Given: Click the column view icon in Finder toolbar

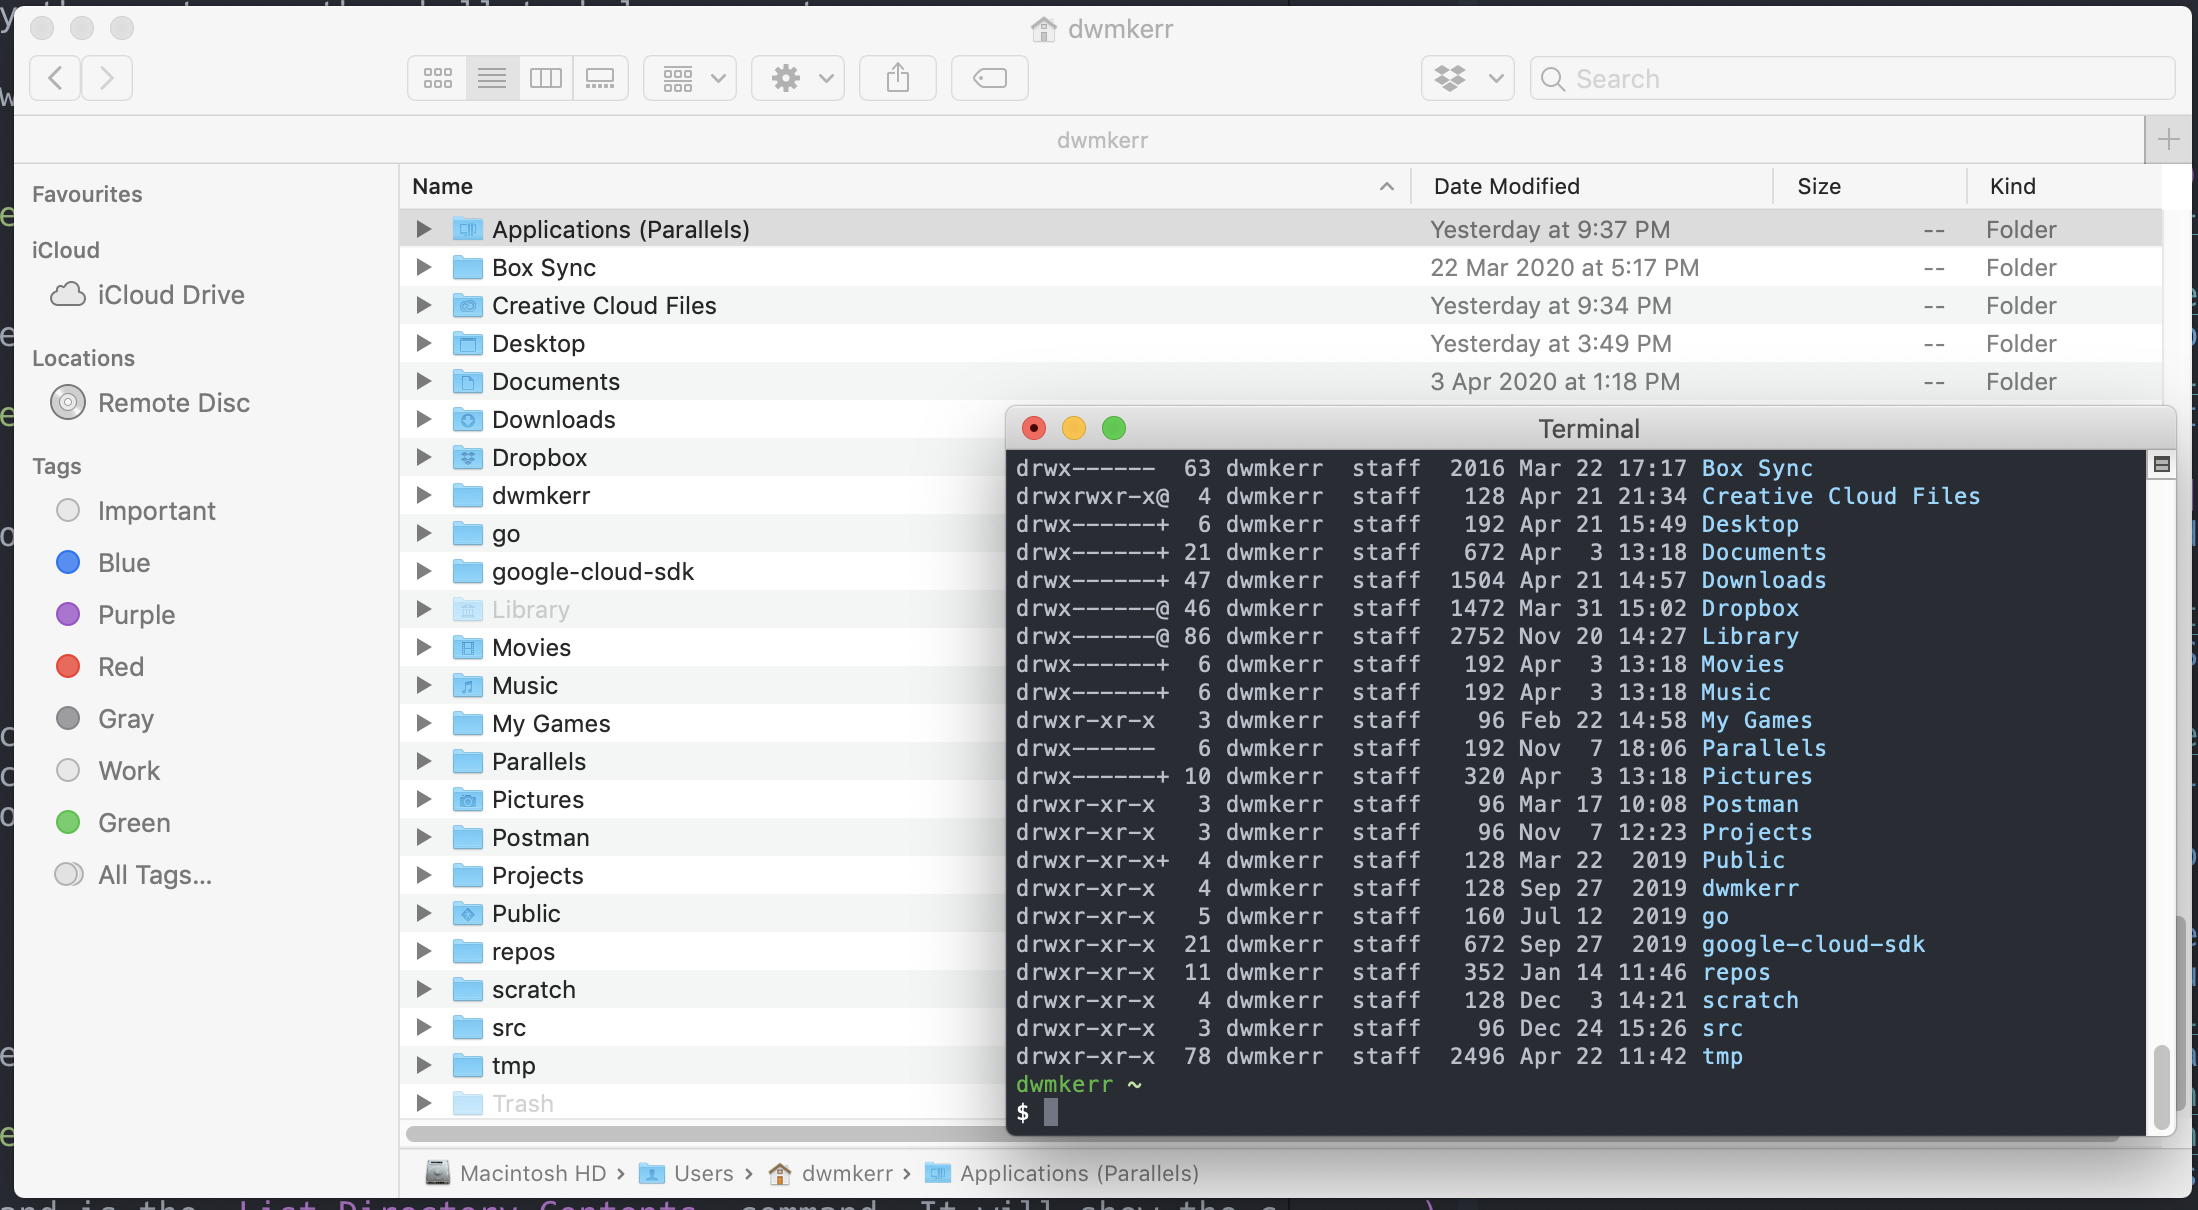Looking at the screenshot, I should tap(544, 77).
